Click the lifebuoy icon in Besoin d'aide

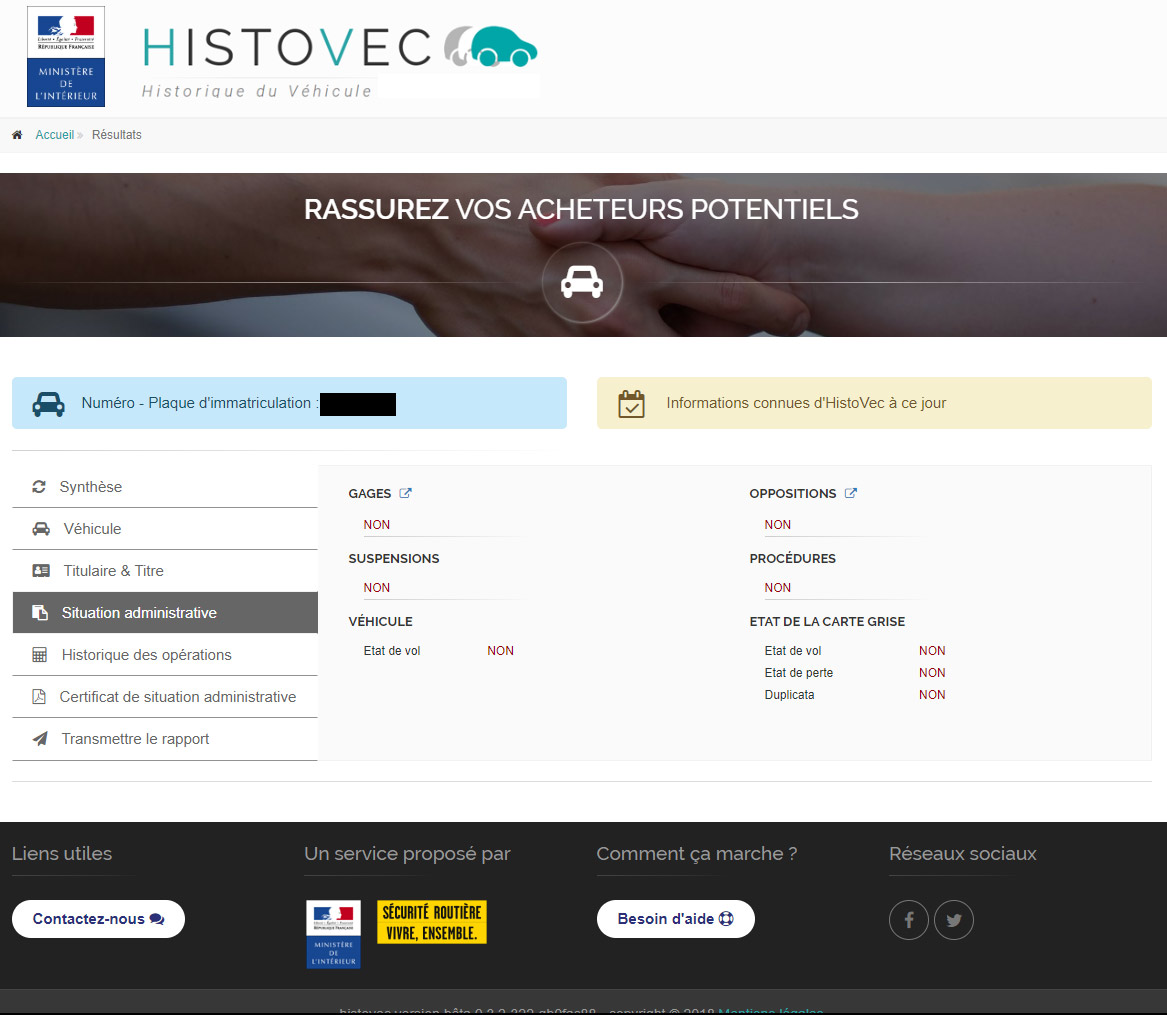click(x=726, y=919)
